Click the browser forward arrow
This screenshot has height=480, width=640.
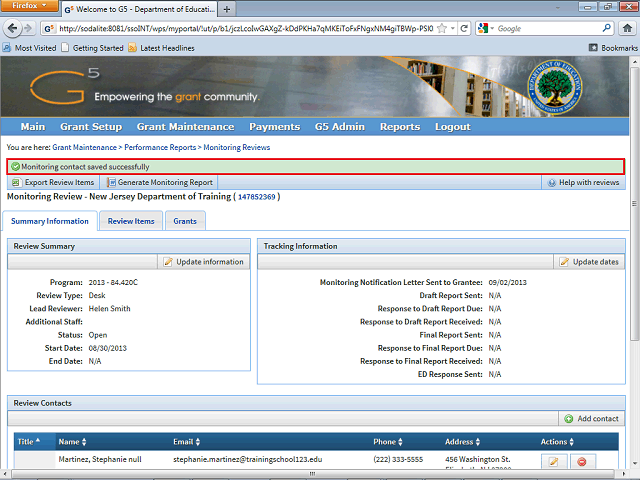point(28,28)
